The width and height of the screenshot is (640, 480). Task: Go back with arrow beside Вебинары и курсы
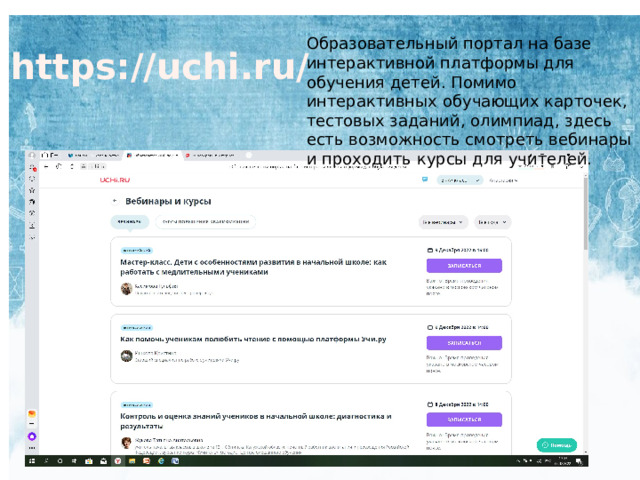tap(115, 201)
